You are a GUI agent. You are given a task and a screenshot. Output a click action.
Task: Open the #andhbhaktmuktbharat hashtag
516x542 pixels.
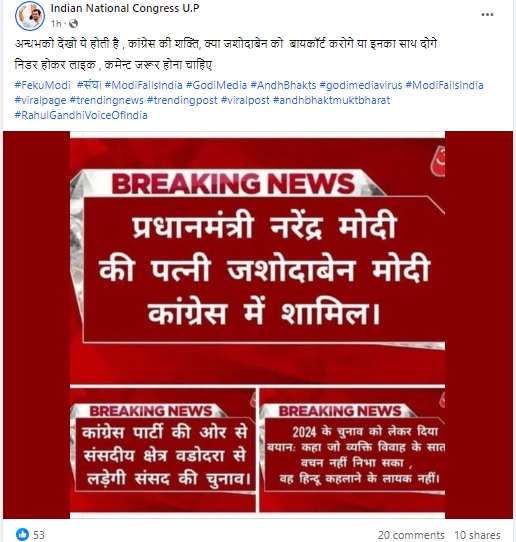point(331,100)
